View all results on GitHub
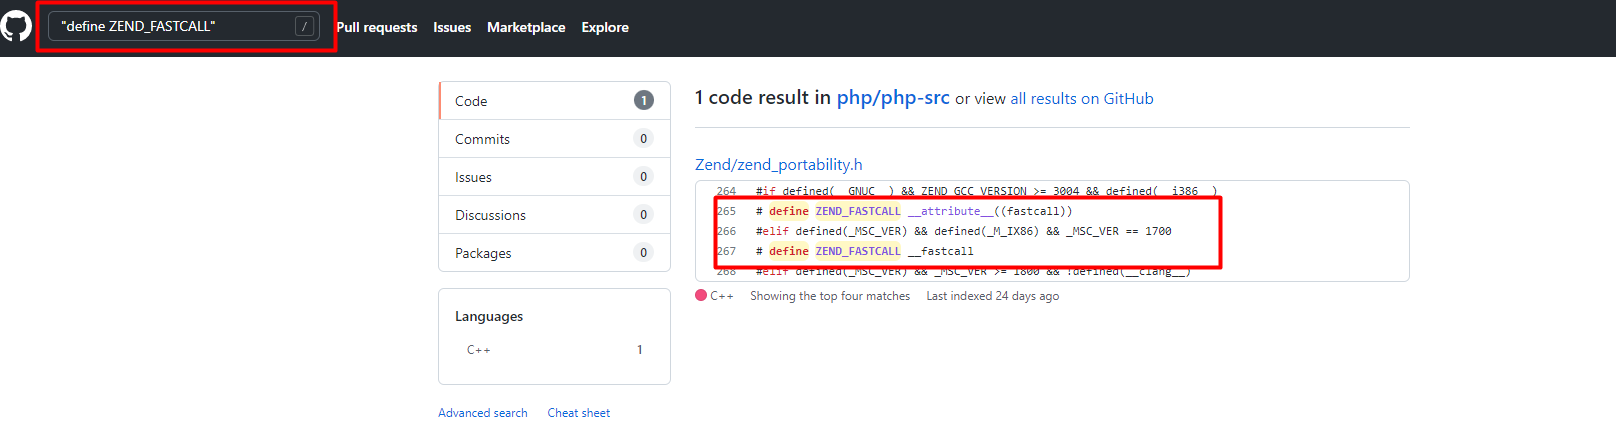Screen dimensions: 1616x438 [1082, 99]
